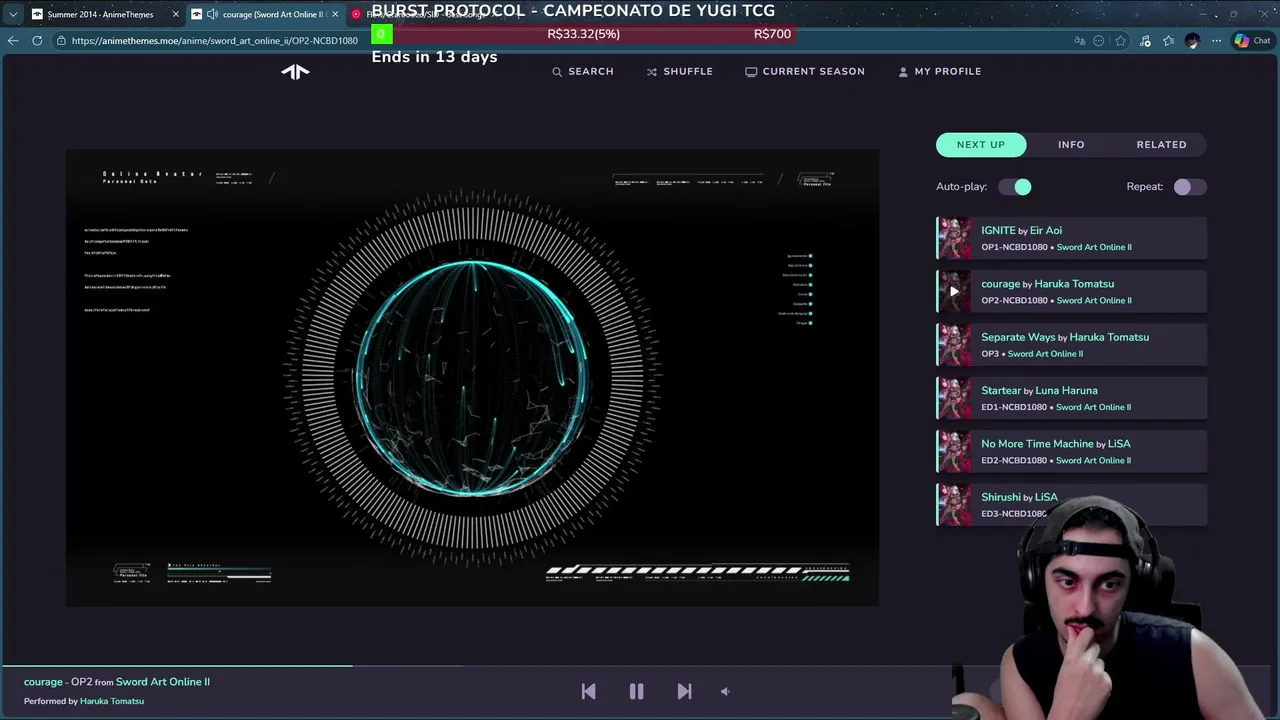Play Shirushi from the queue
Image resolution: width=1280 pixels, height=720 pixels.
pos(1072,505)
